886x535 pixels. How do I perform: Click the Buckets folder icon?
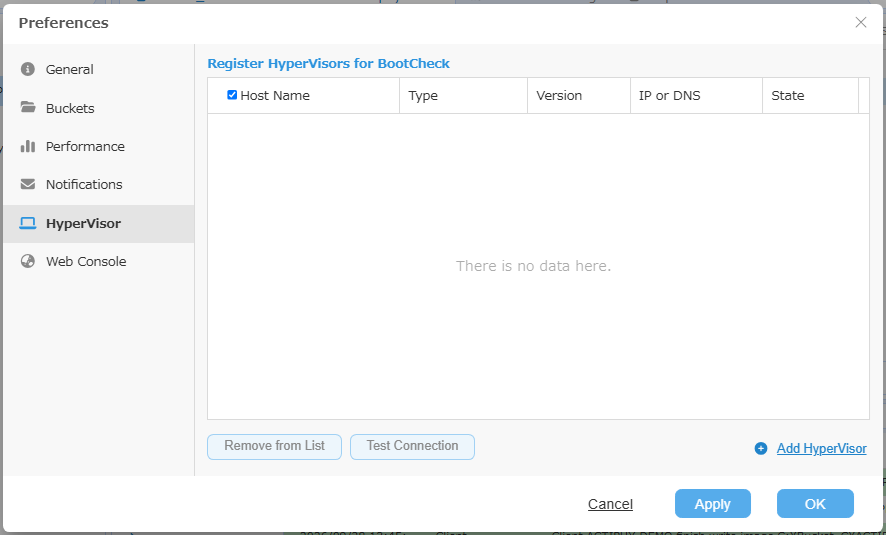point(28,107)
